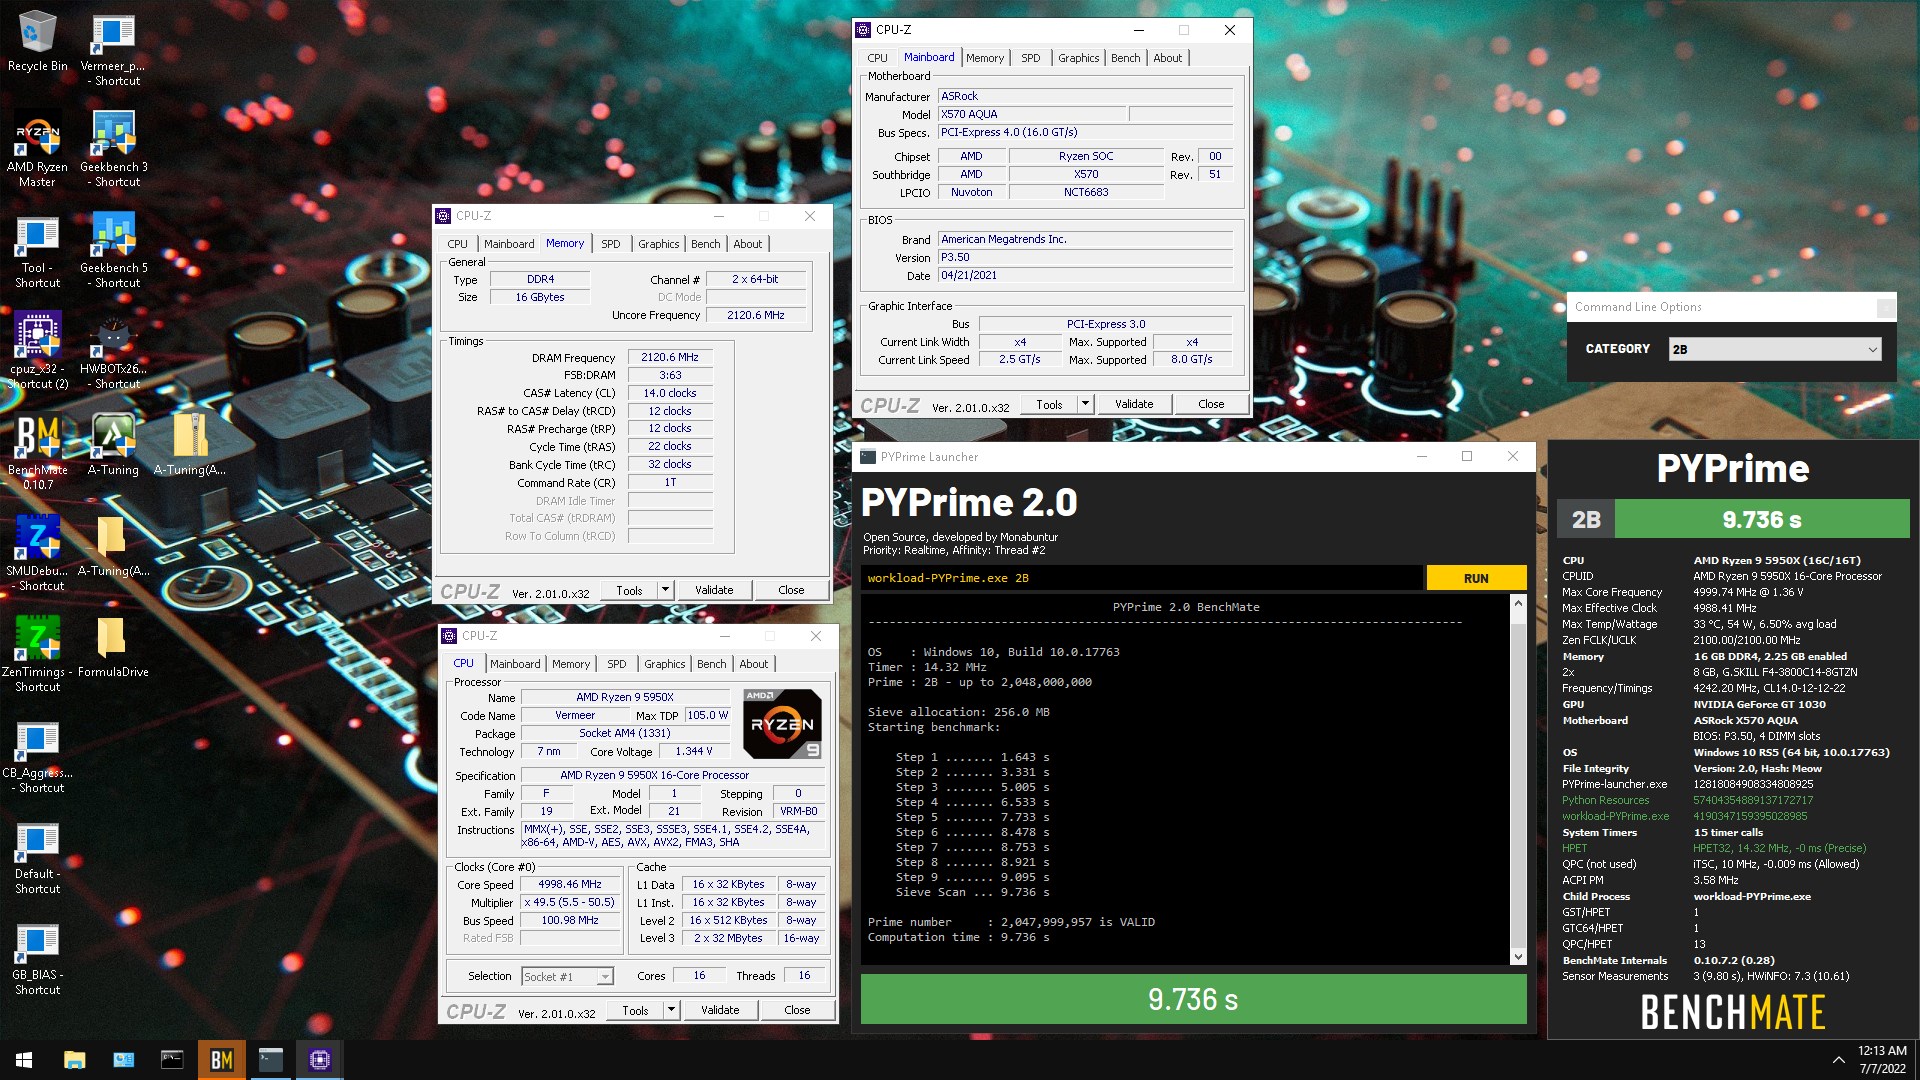Open the A-Tuning(A... zip archive icon
Image resolution: width=1920 pixels, height=1080 pixels.
[x=190, y=445]
